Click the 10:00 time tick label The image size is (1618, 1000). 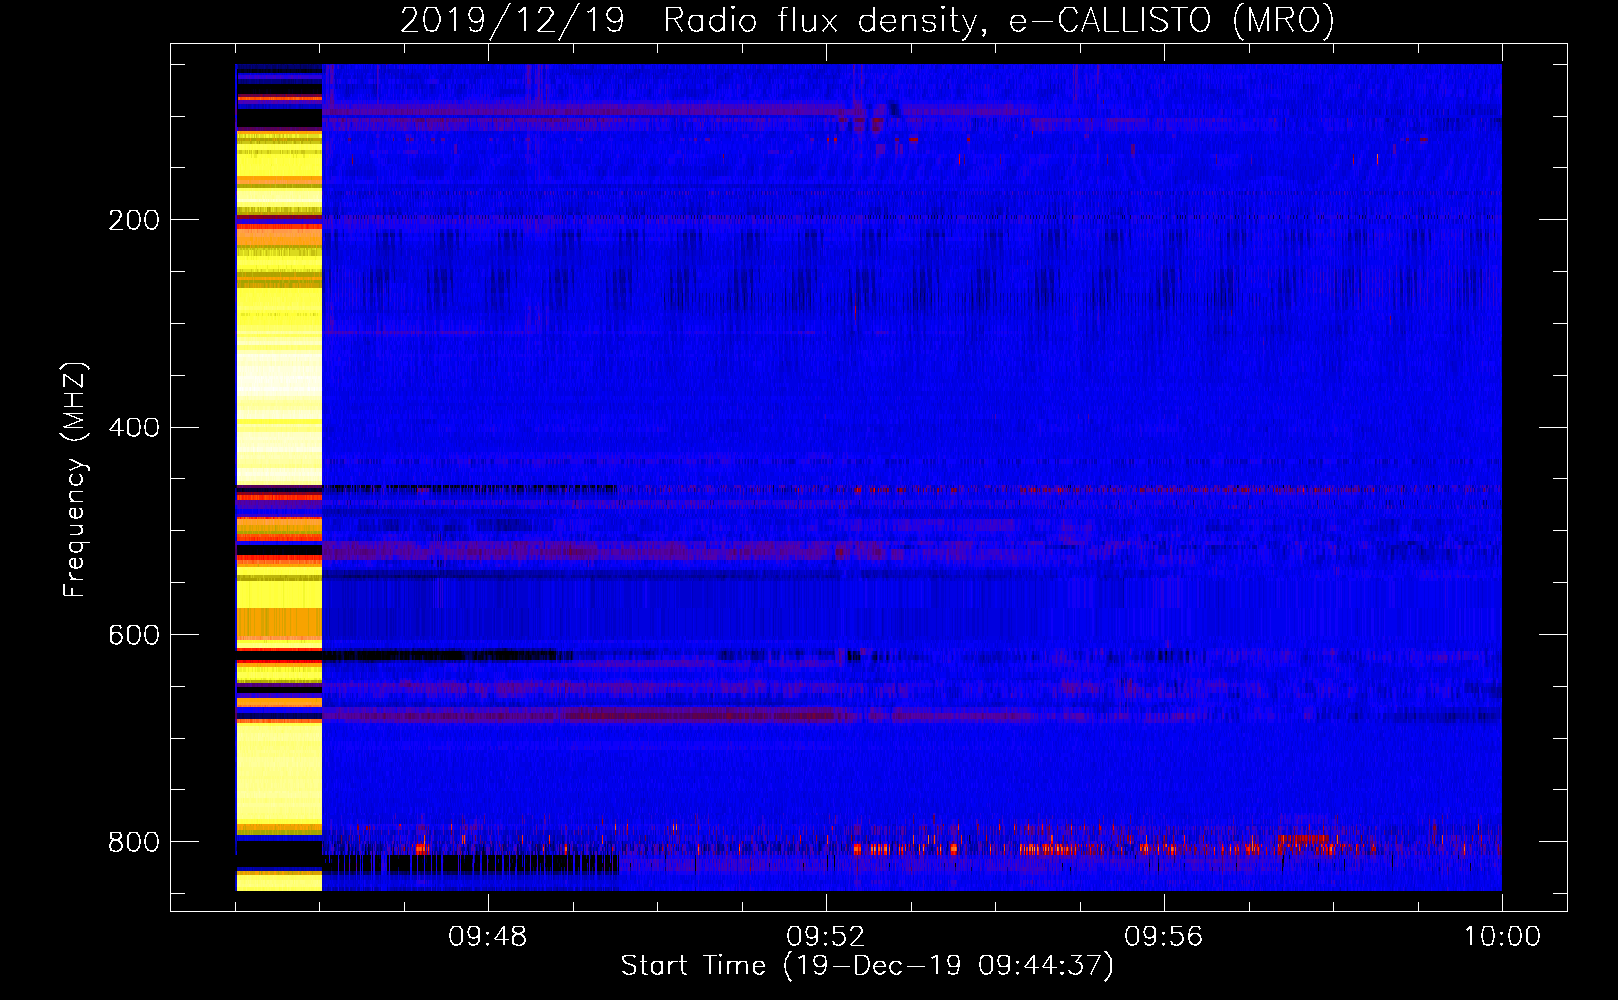(1502, 937)
